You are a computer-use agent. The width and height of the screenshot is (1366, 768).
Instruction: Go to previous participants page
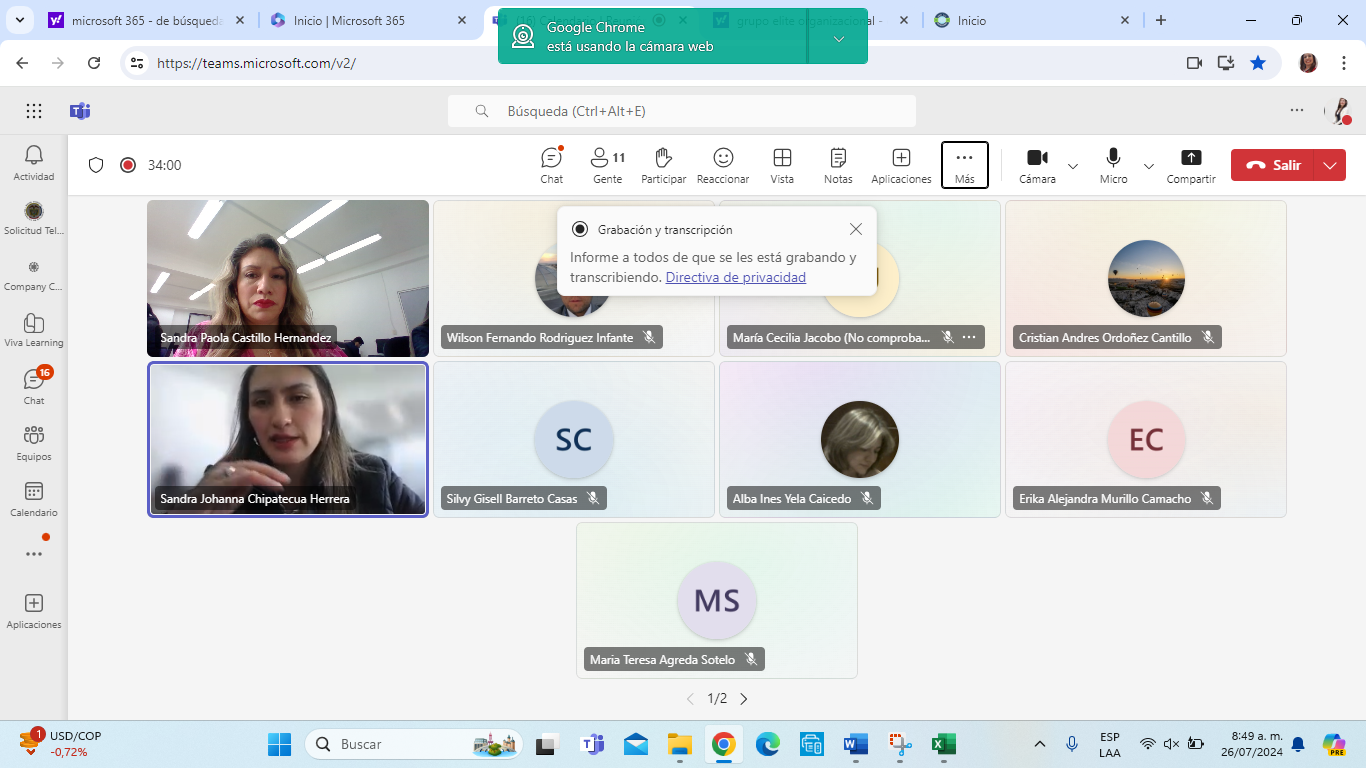coord(690,699)
